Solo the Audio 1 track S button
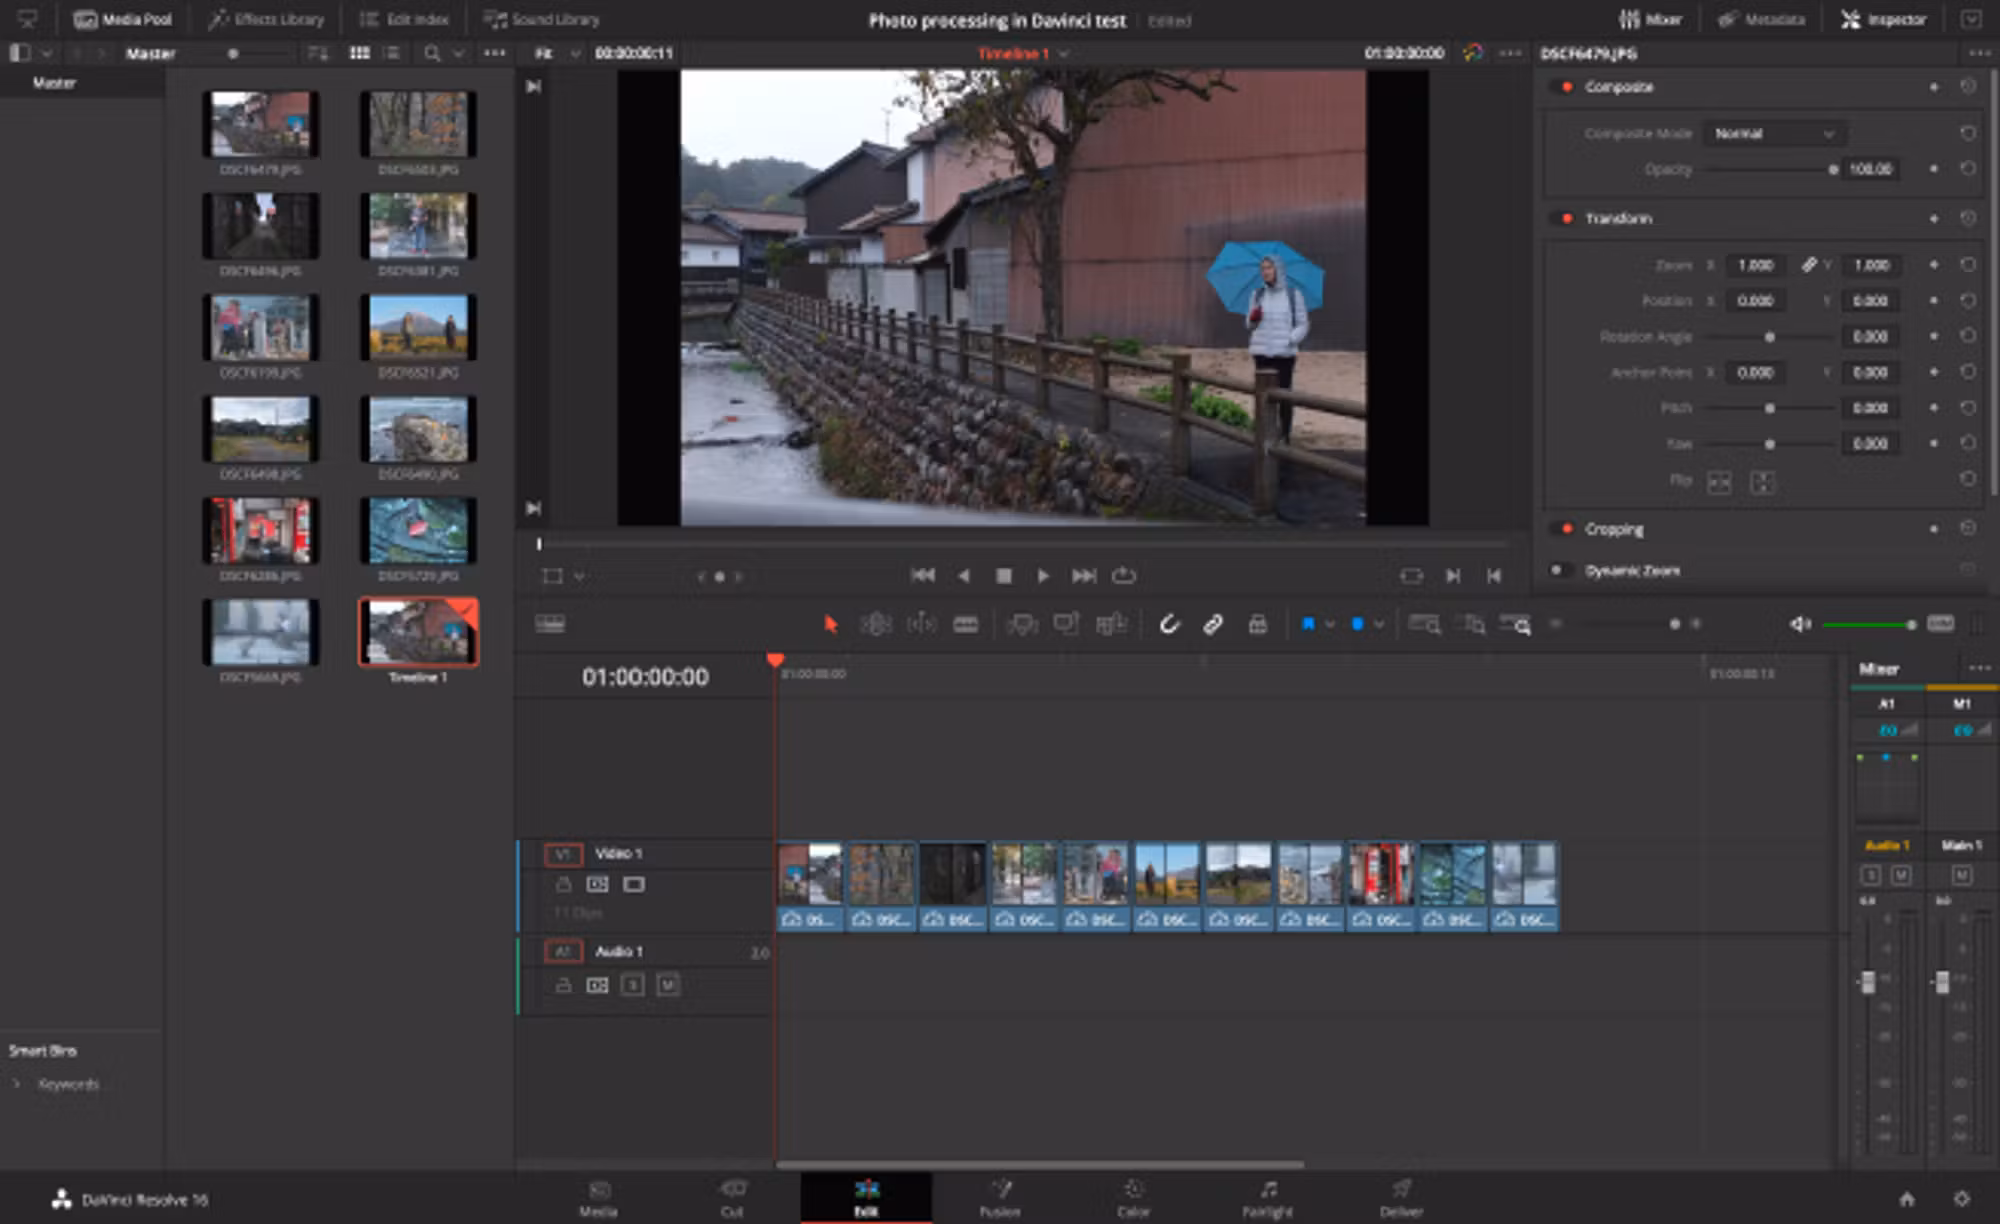This screenshot has height=1224, width=2000. pyautogui.click(x=632, y=985)
